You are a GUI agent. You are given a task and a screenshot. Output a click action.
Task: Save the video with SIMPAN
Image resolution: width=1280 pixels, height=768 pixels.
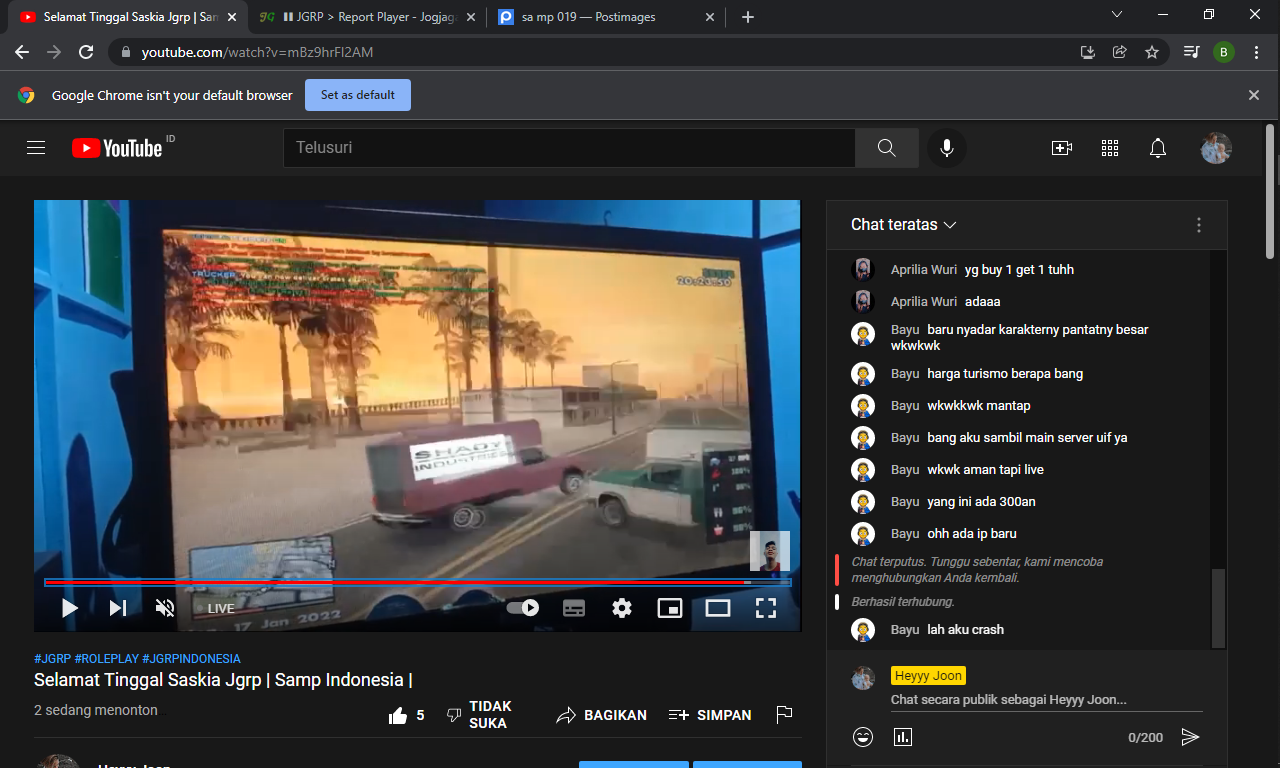click(710, 715)
